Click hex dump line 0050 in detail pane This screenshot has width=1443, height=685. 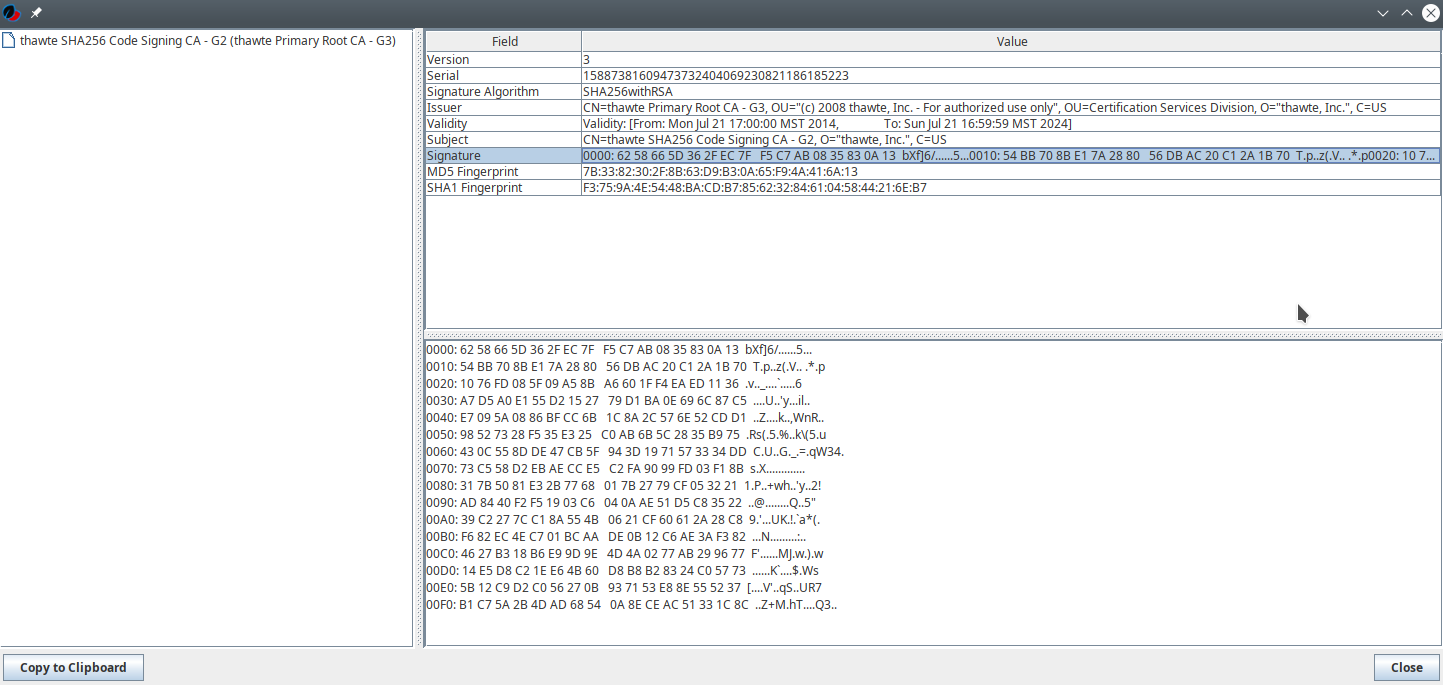[x=626, y=435]
